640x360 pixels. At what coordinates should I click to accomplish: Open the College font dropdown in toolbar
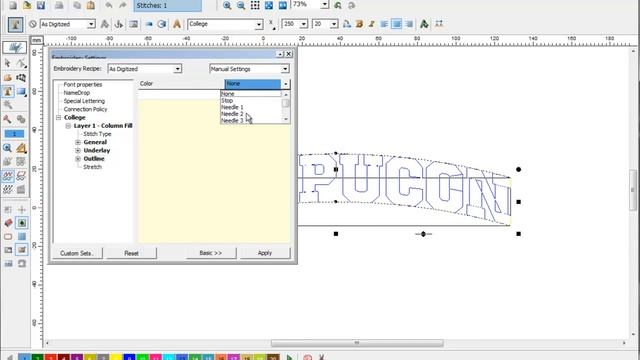click(259, 24)
